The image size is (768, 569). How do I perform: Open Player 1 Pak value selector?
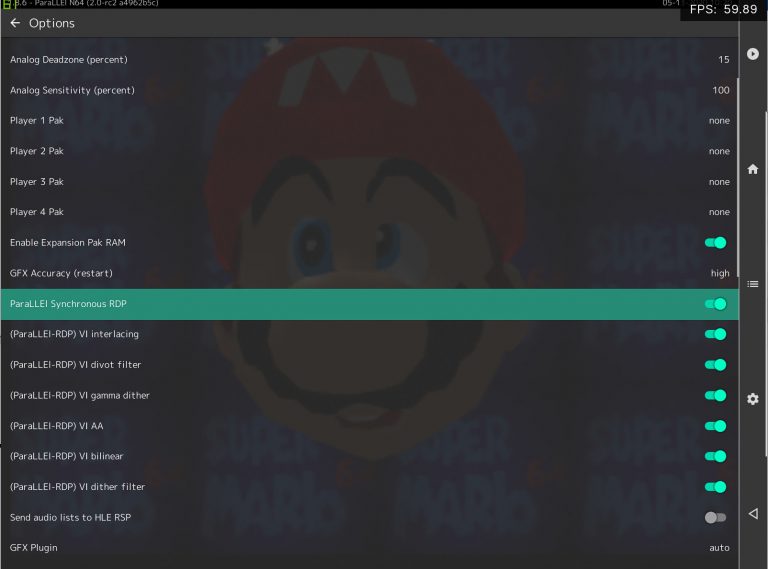[719, 121]
